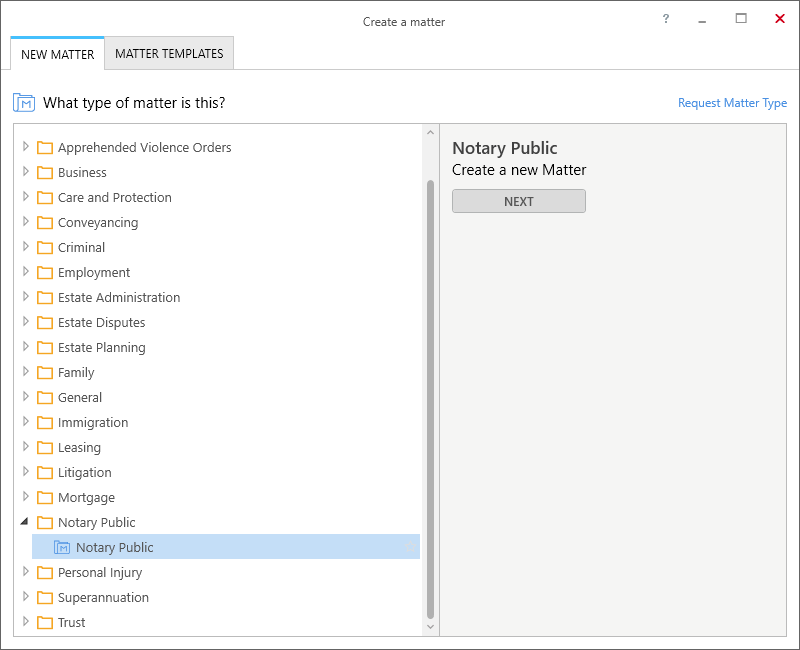Click the Business folder icon

tap(45, 173)
